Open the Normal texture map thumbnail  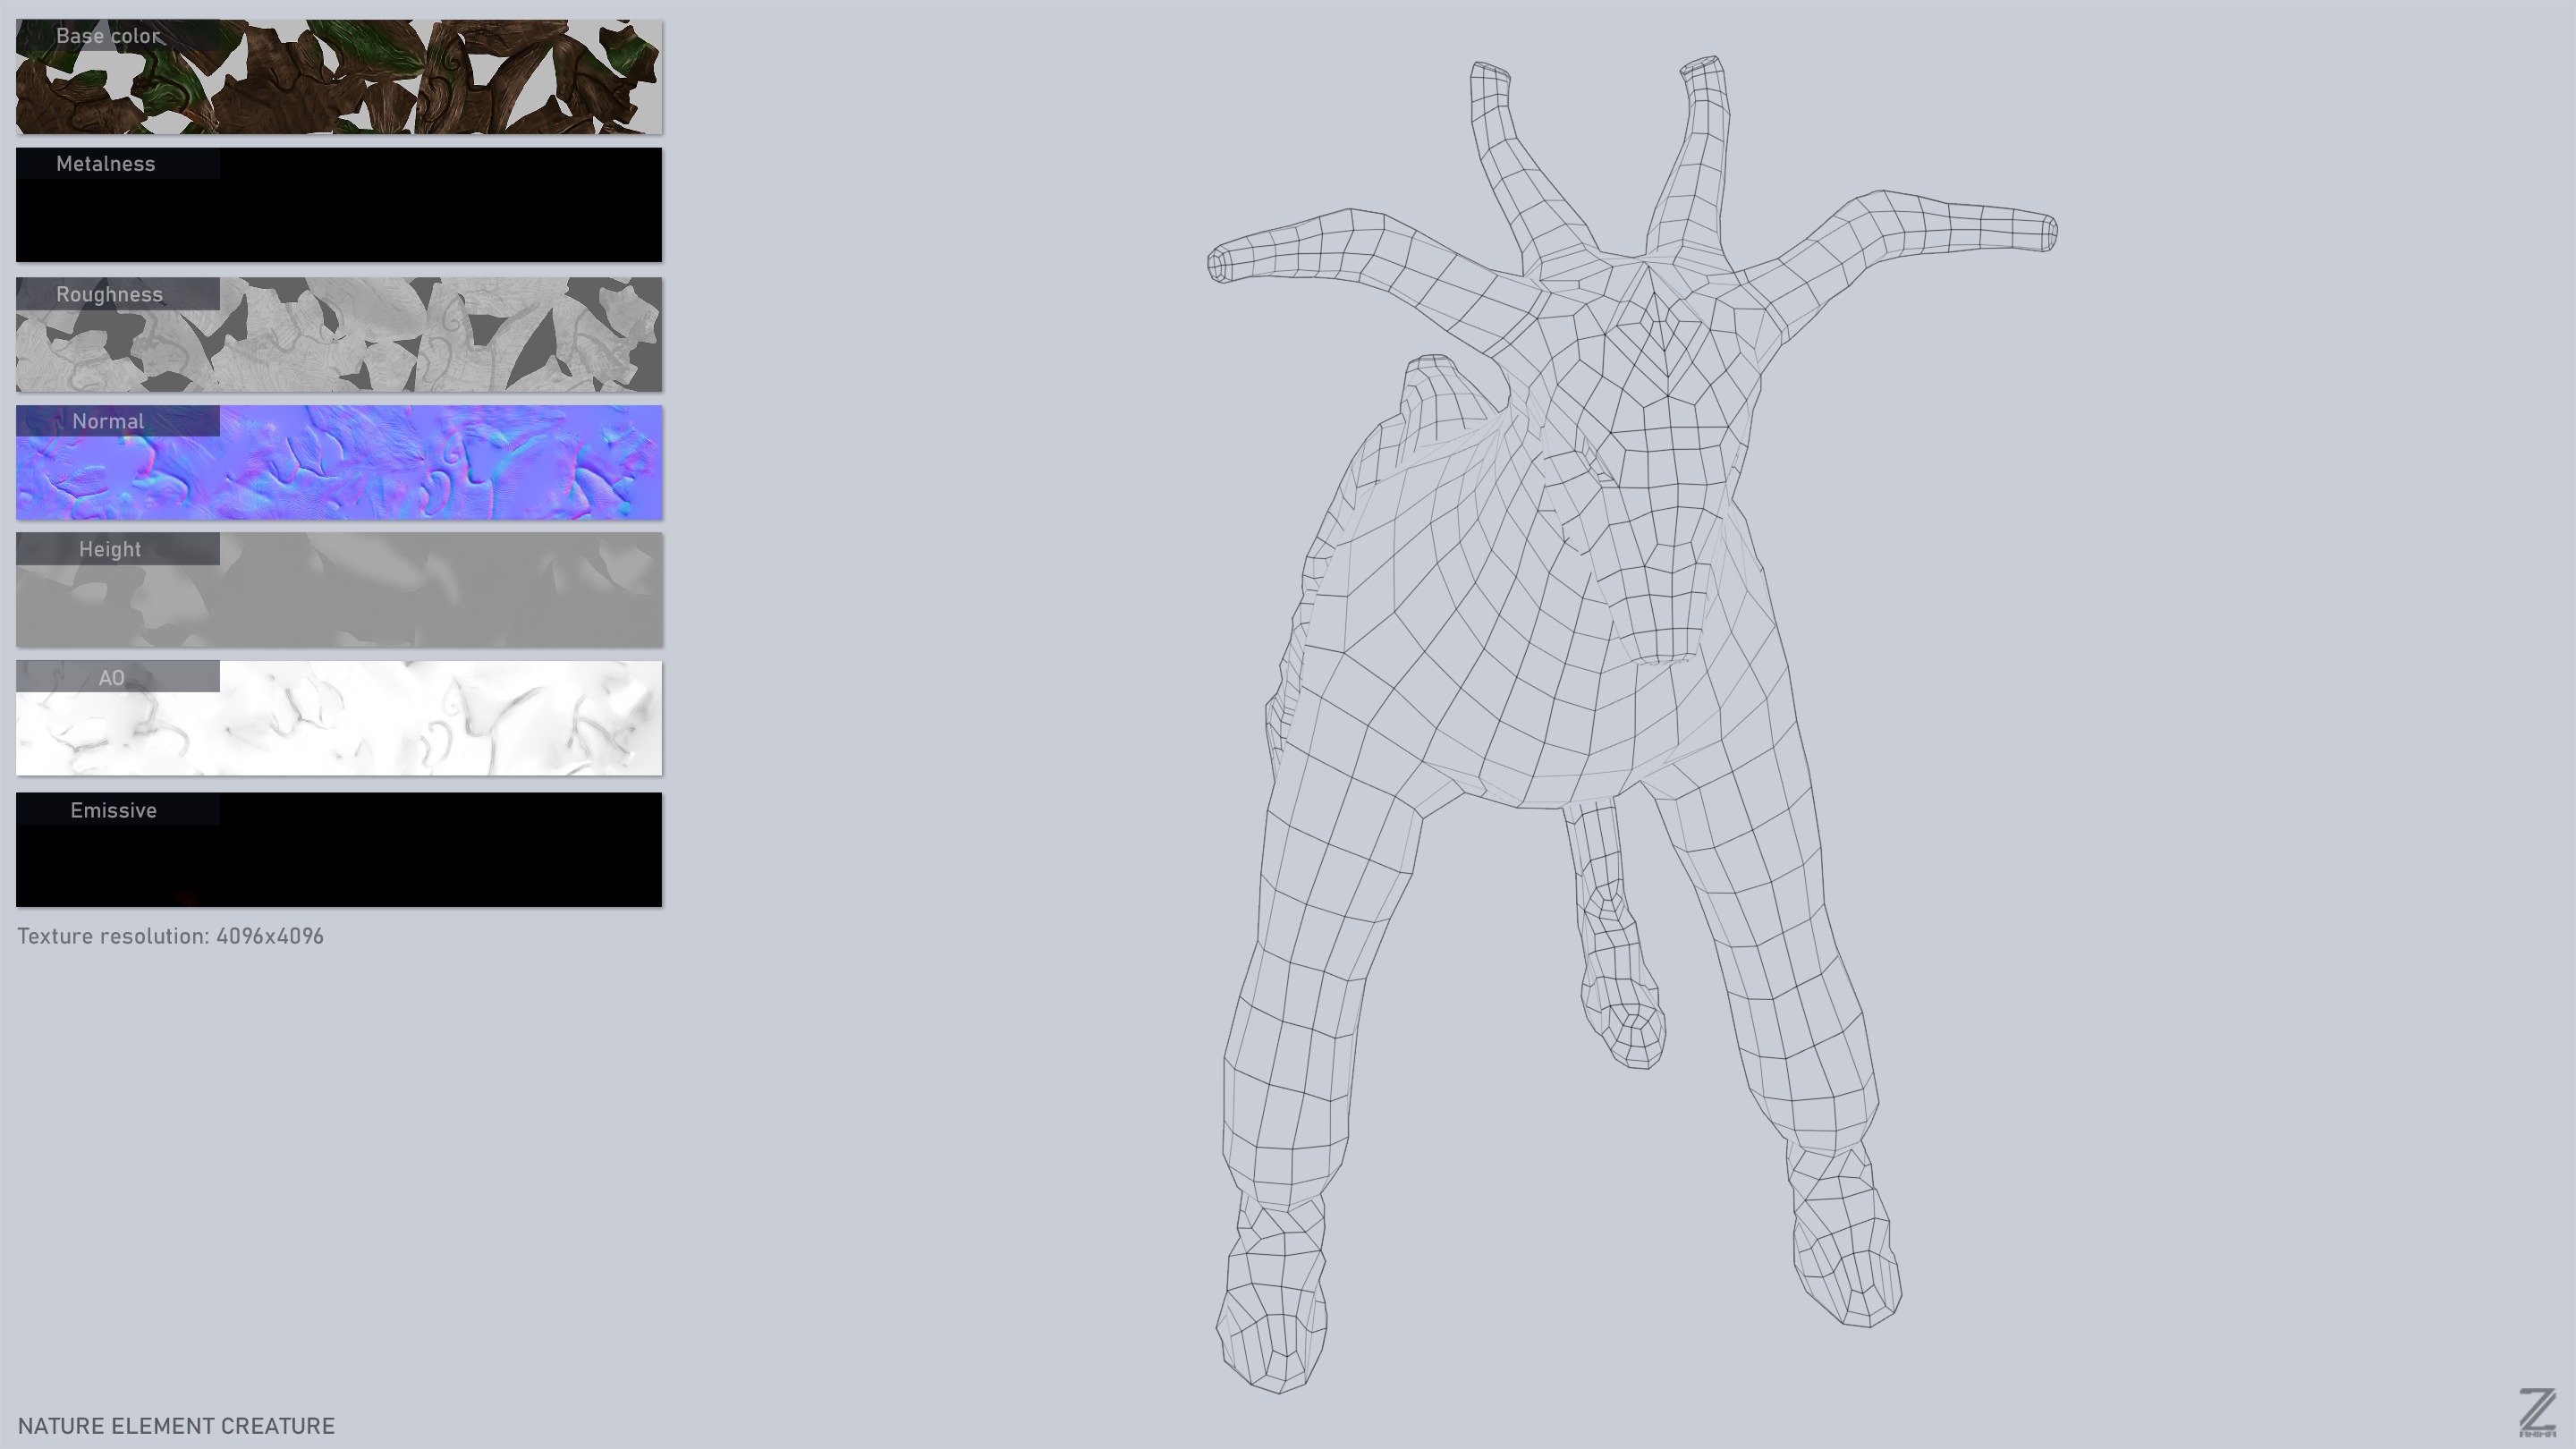[339, 462]
